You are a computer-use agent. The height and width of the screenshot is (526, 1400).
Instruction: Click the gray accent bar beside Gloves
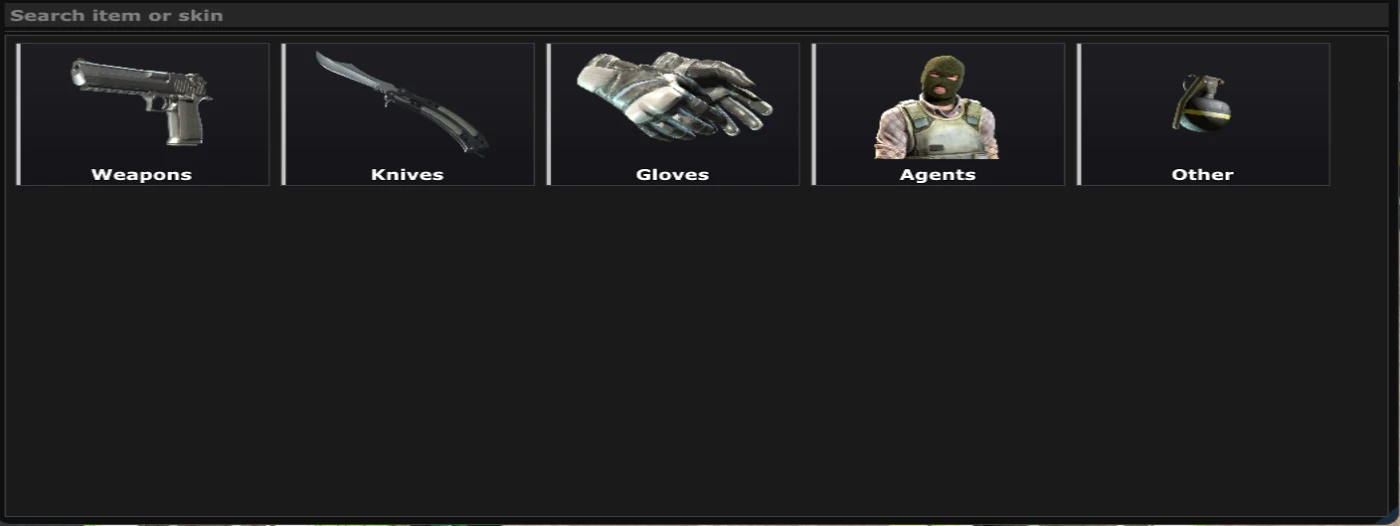[x=548, y=114]
